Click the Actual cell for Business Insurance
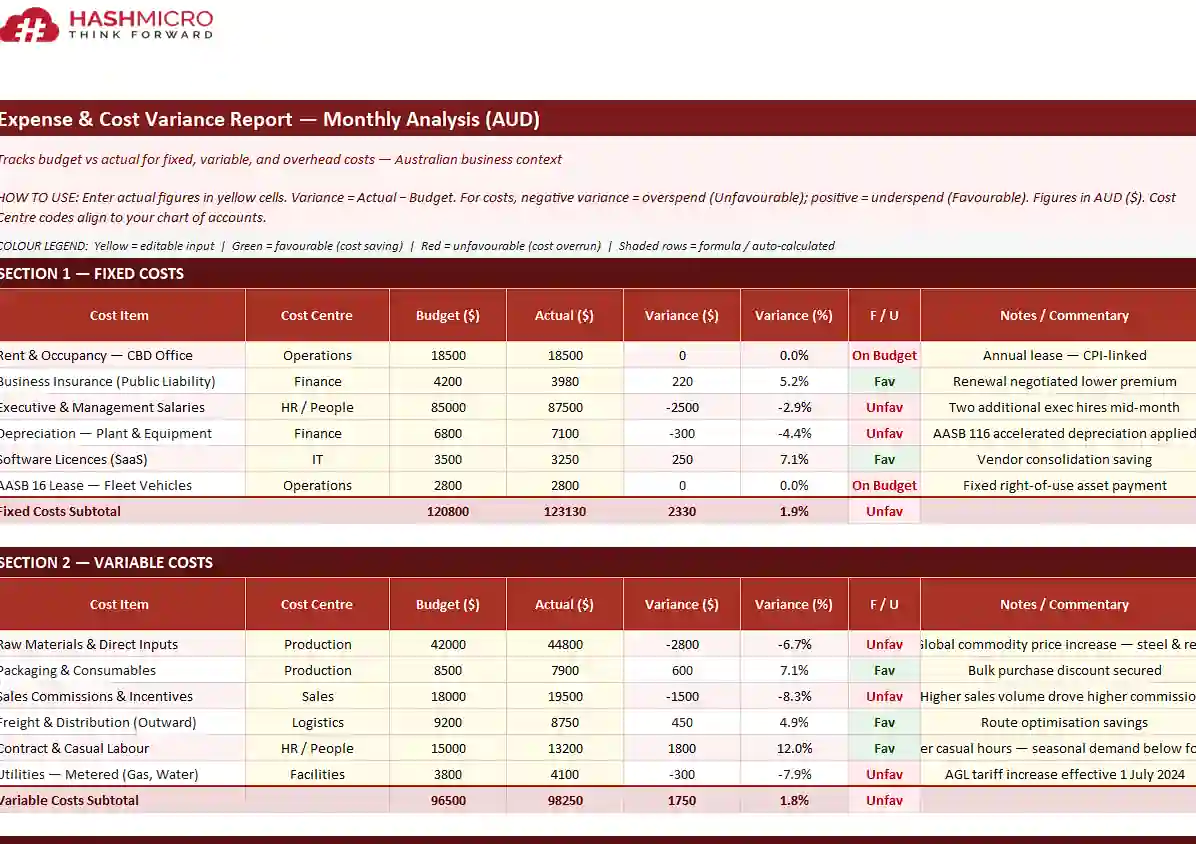Image resolution: width=1196 pixels, height=844 pixels. click(564, 381)
